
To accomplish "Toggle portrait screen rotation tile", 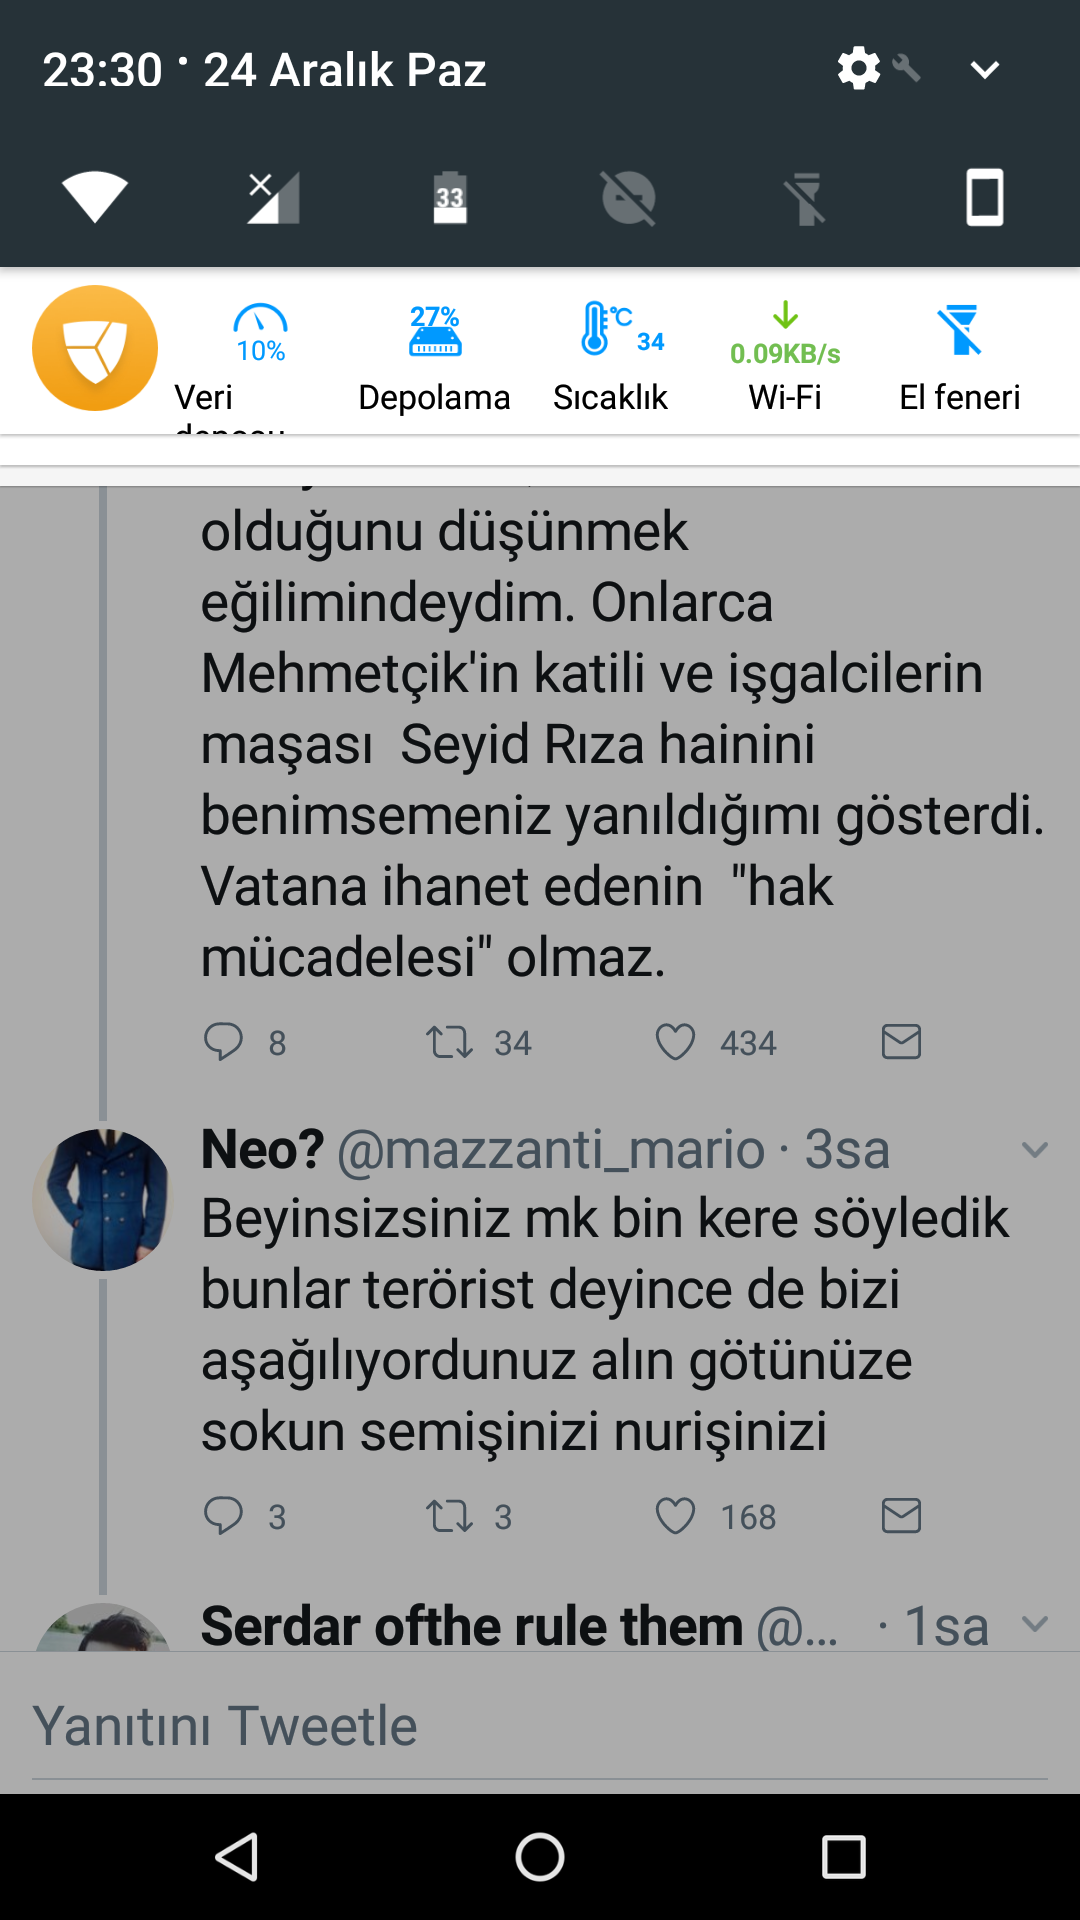I will point(984,196).
